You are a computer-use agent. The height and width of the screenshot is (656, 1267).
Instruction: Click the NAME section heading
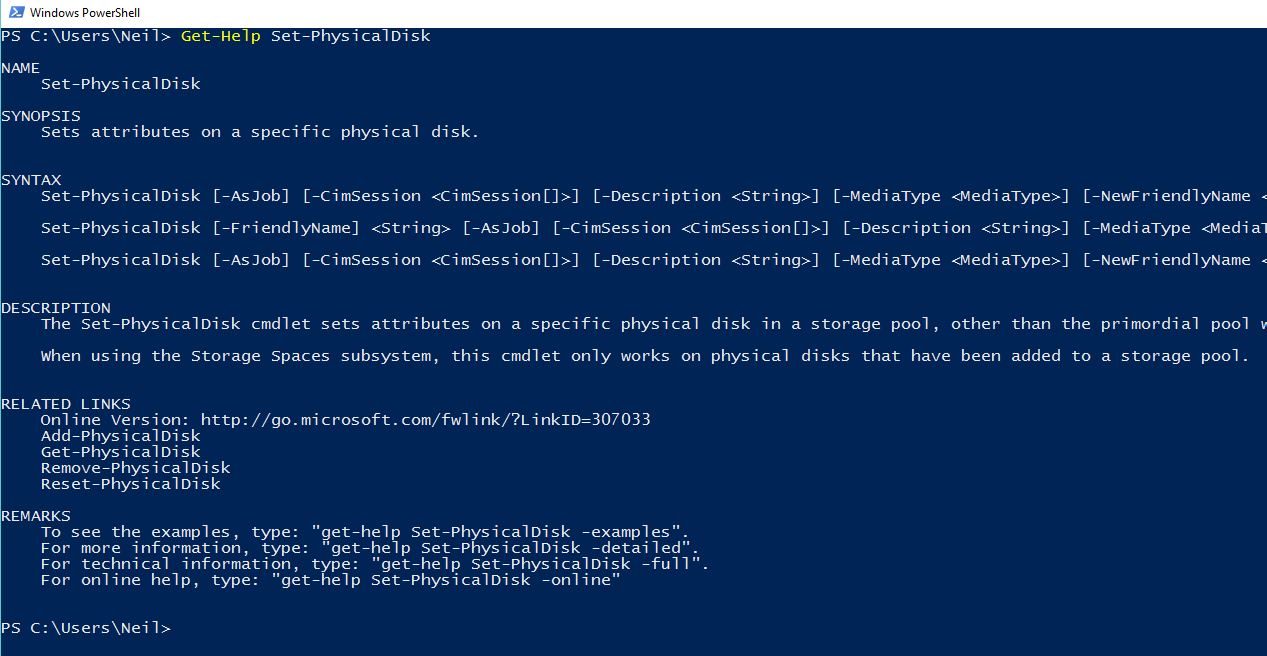coord(20,68)
